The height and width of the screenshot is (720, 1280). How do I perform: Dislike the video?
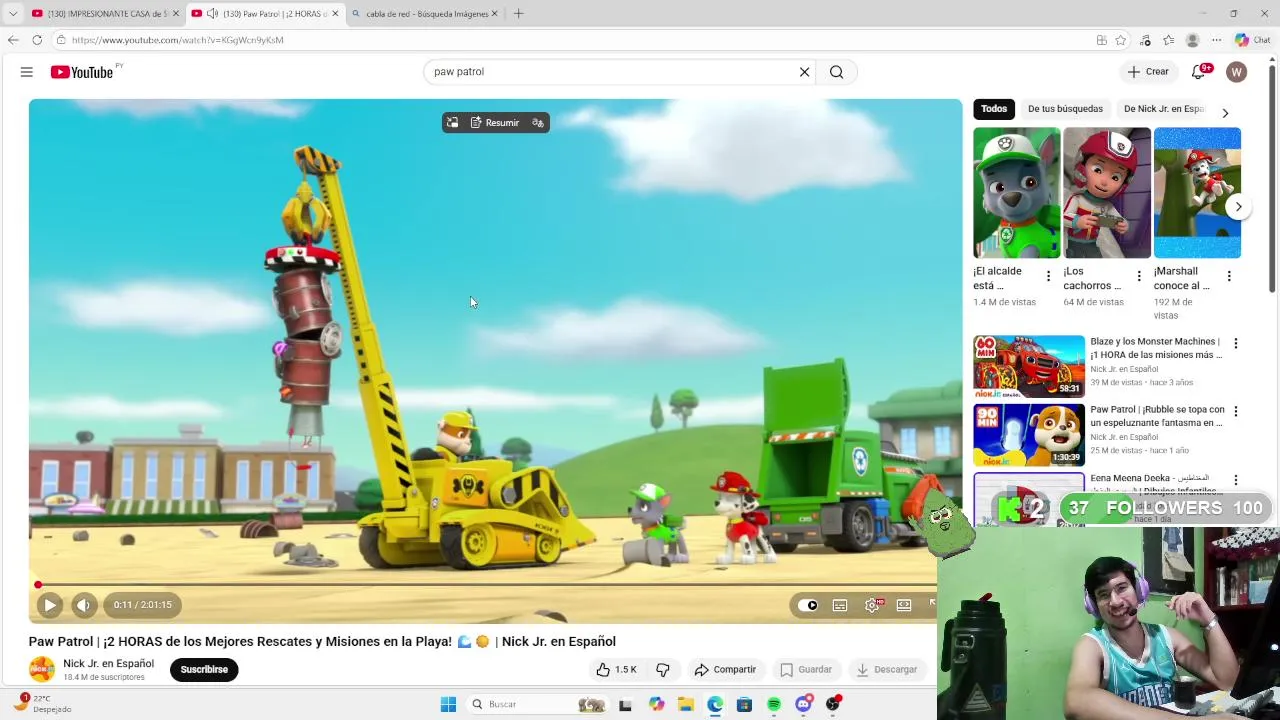(x=663, y=670)
